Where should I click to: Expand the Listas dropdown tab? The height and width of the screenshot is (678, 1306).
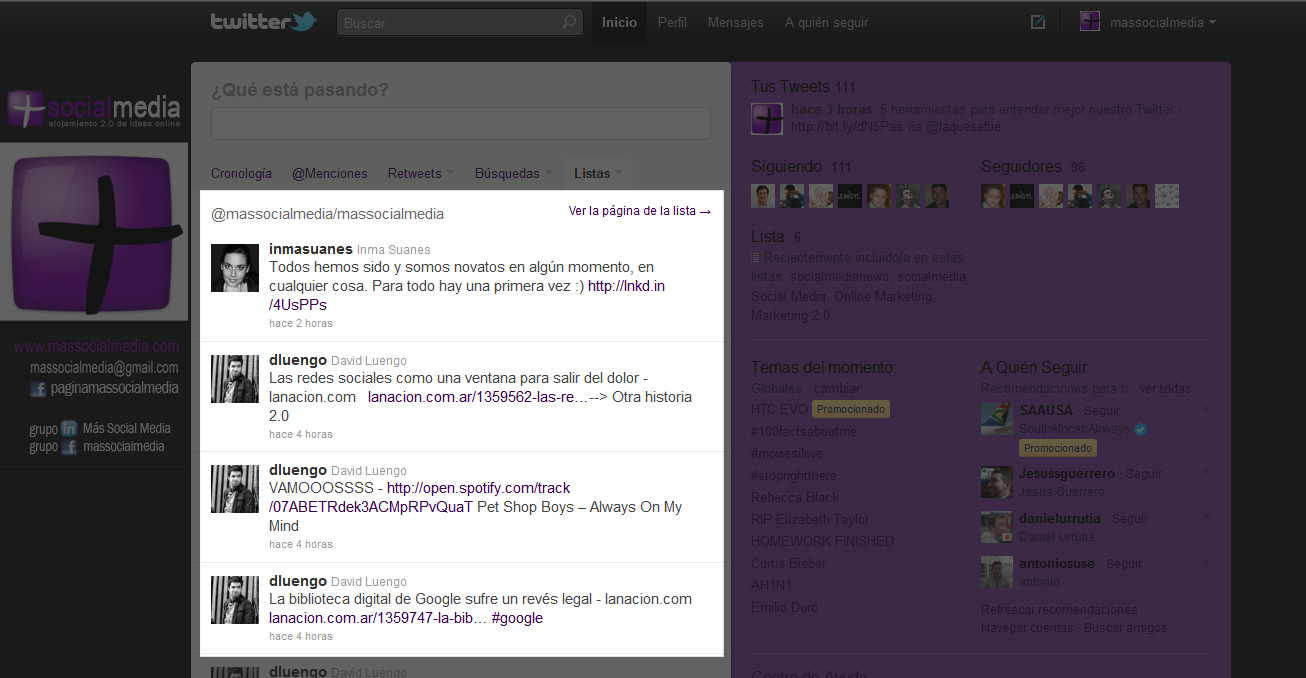(598, 173)
